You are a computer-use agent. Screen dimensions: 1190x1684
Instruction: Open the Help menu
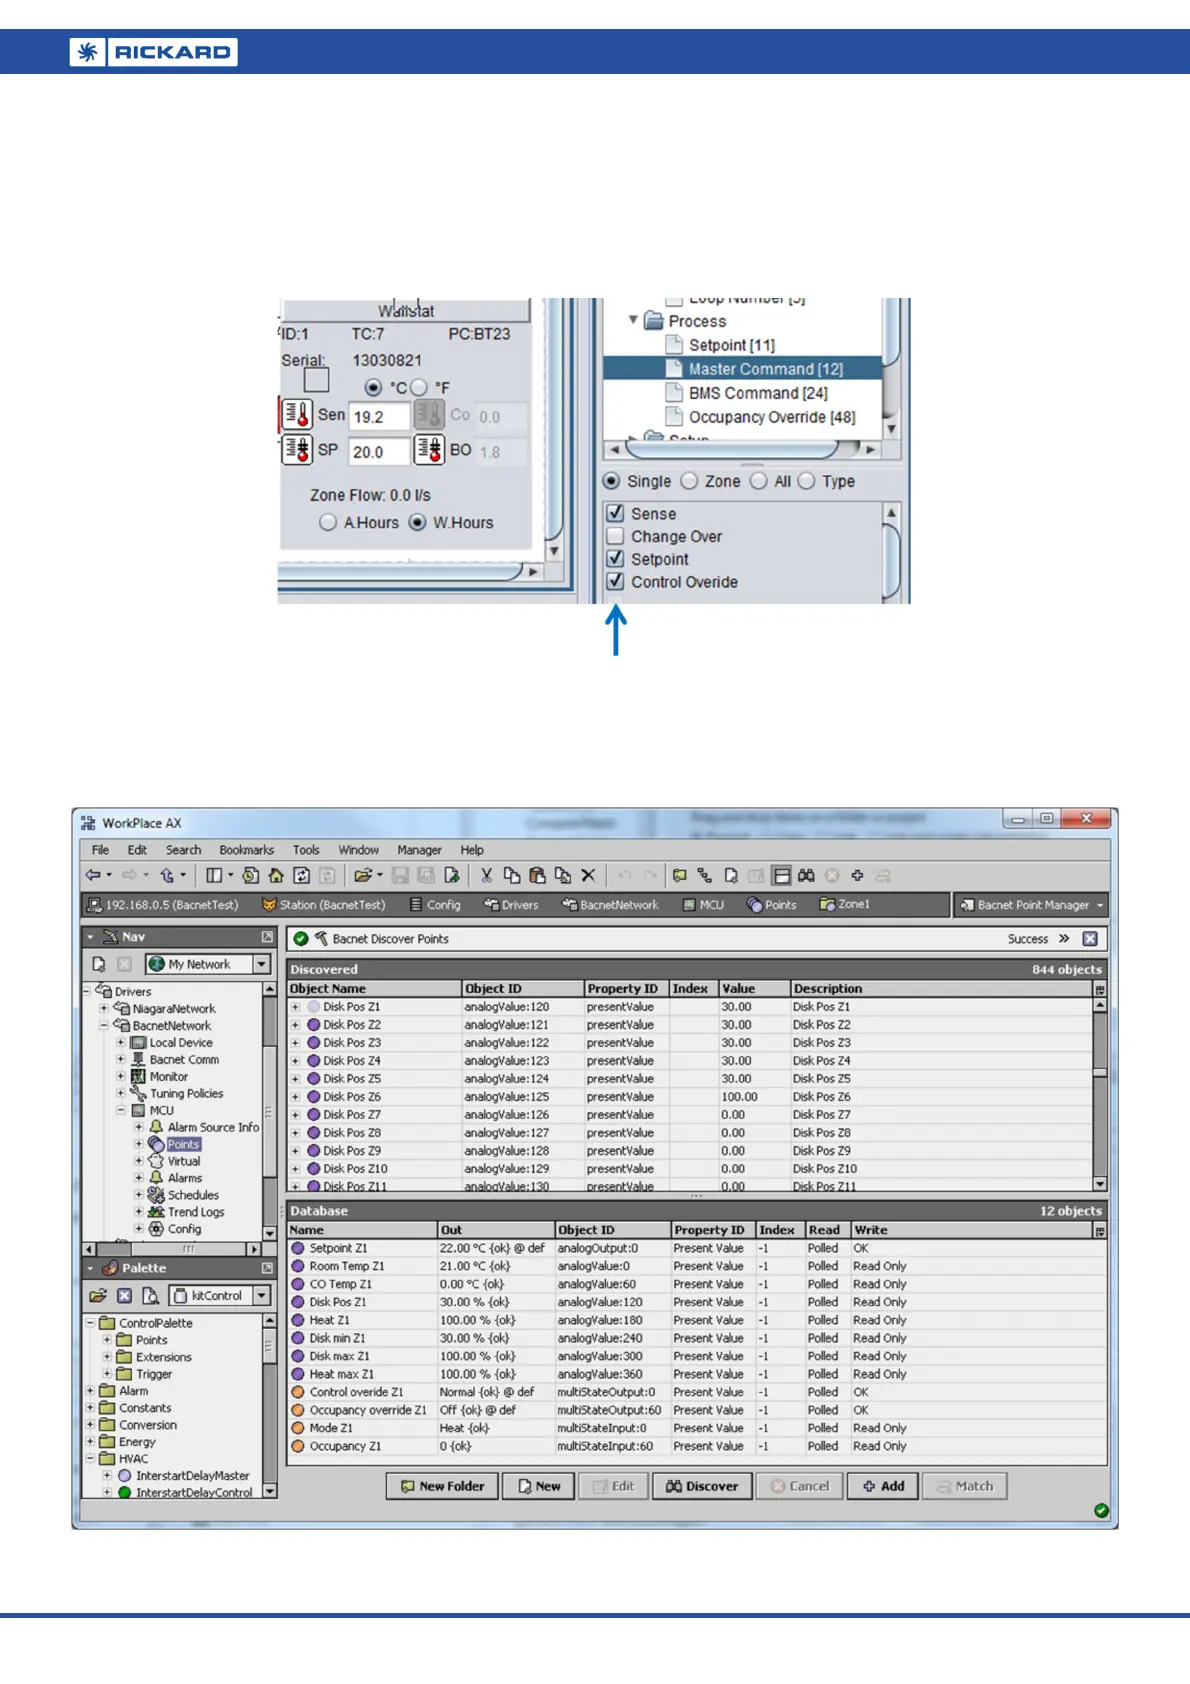[472, 850]
